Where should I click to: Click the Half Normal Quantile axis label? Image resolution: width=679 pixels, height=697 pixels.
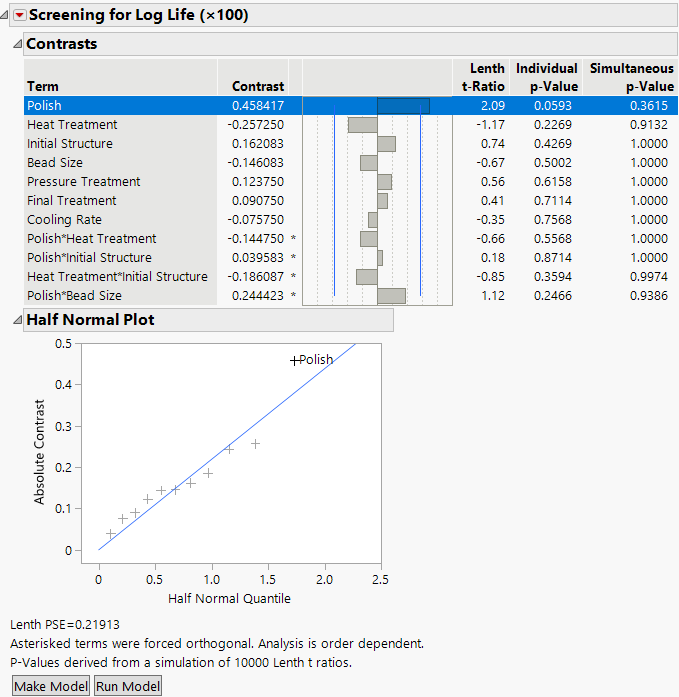click(x=229, y=598)
